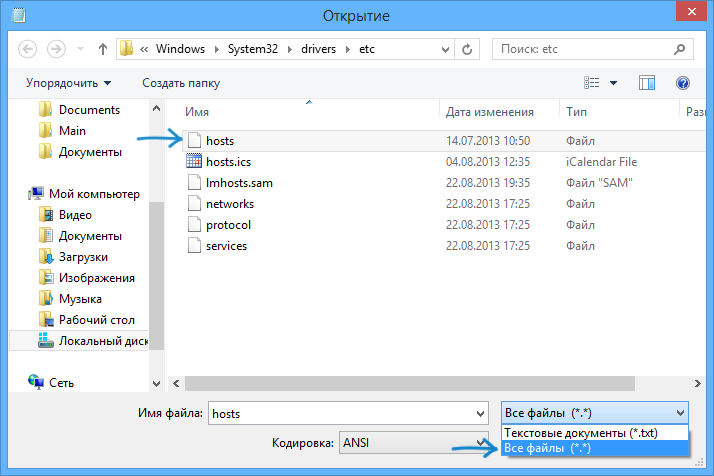The height and width of the screenshot is (476, 714).
Task: Click the services file icon
Action: (194, 245)
